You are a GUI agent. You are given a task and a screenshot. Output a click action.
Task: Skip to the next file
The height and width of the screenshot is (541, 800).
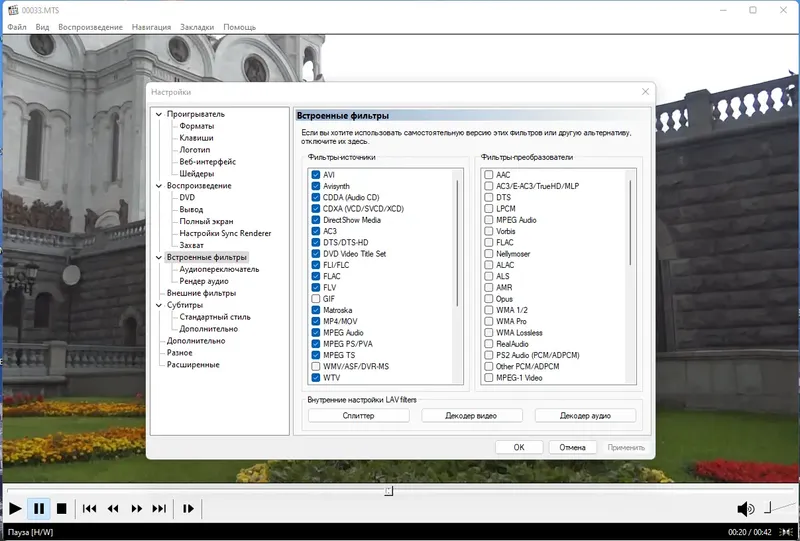point(159,508)
